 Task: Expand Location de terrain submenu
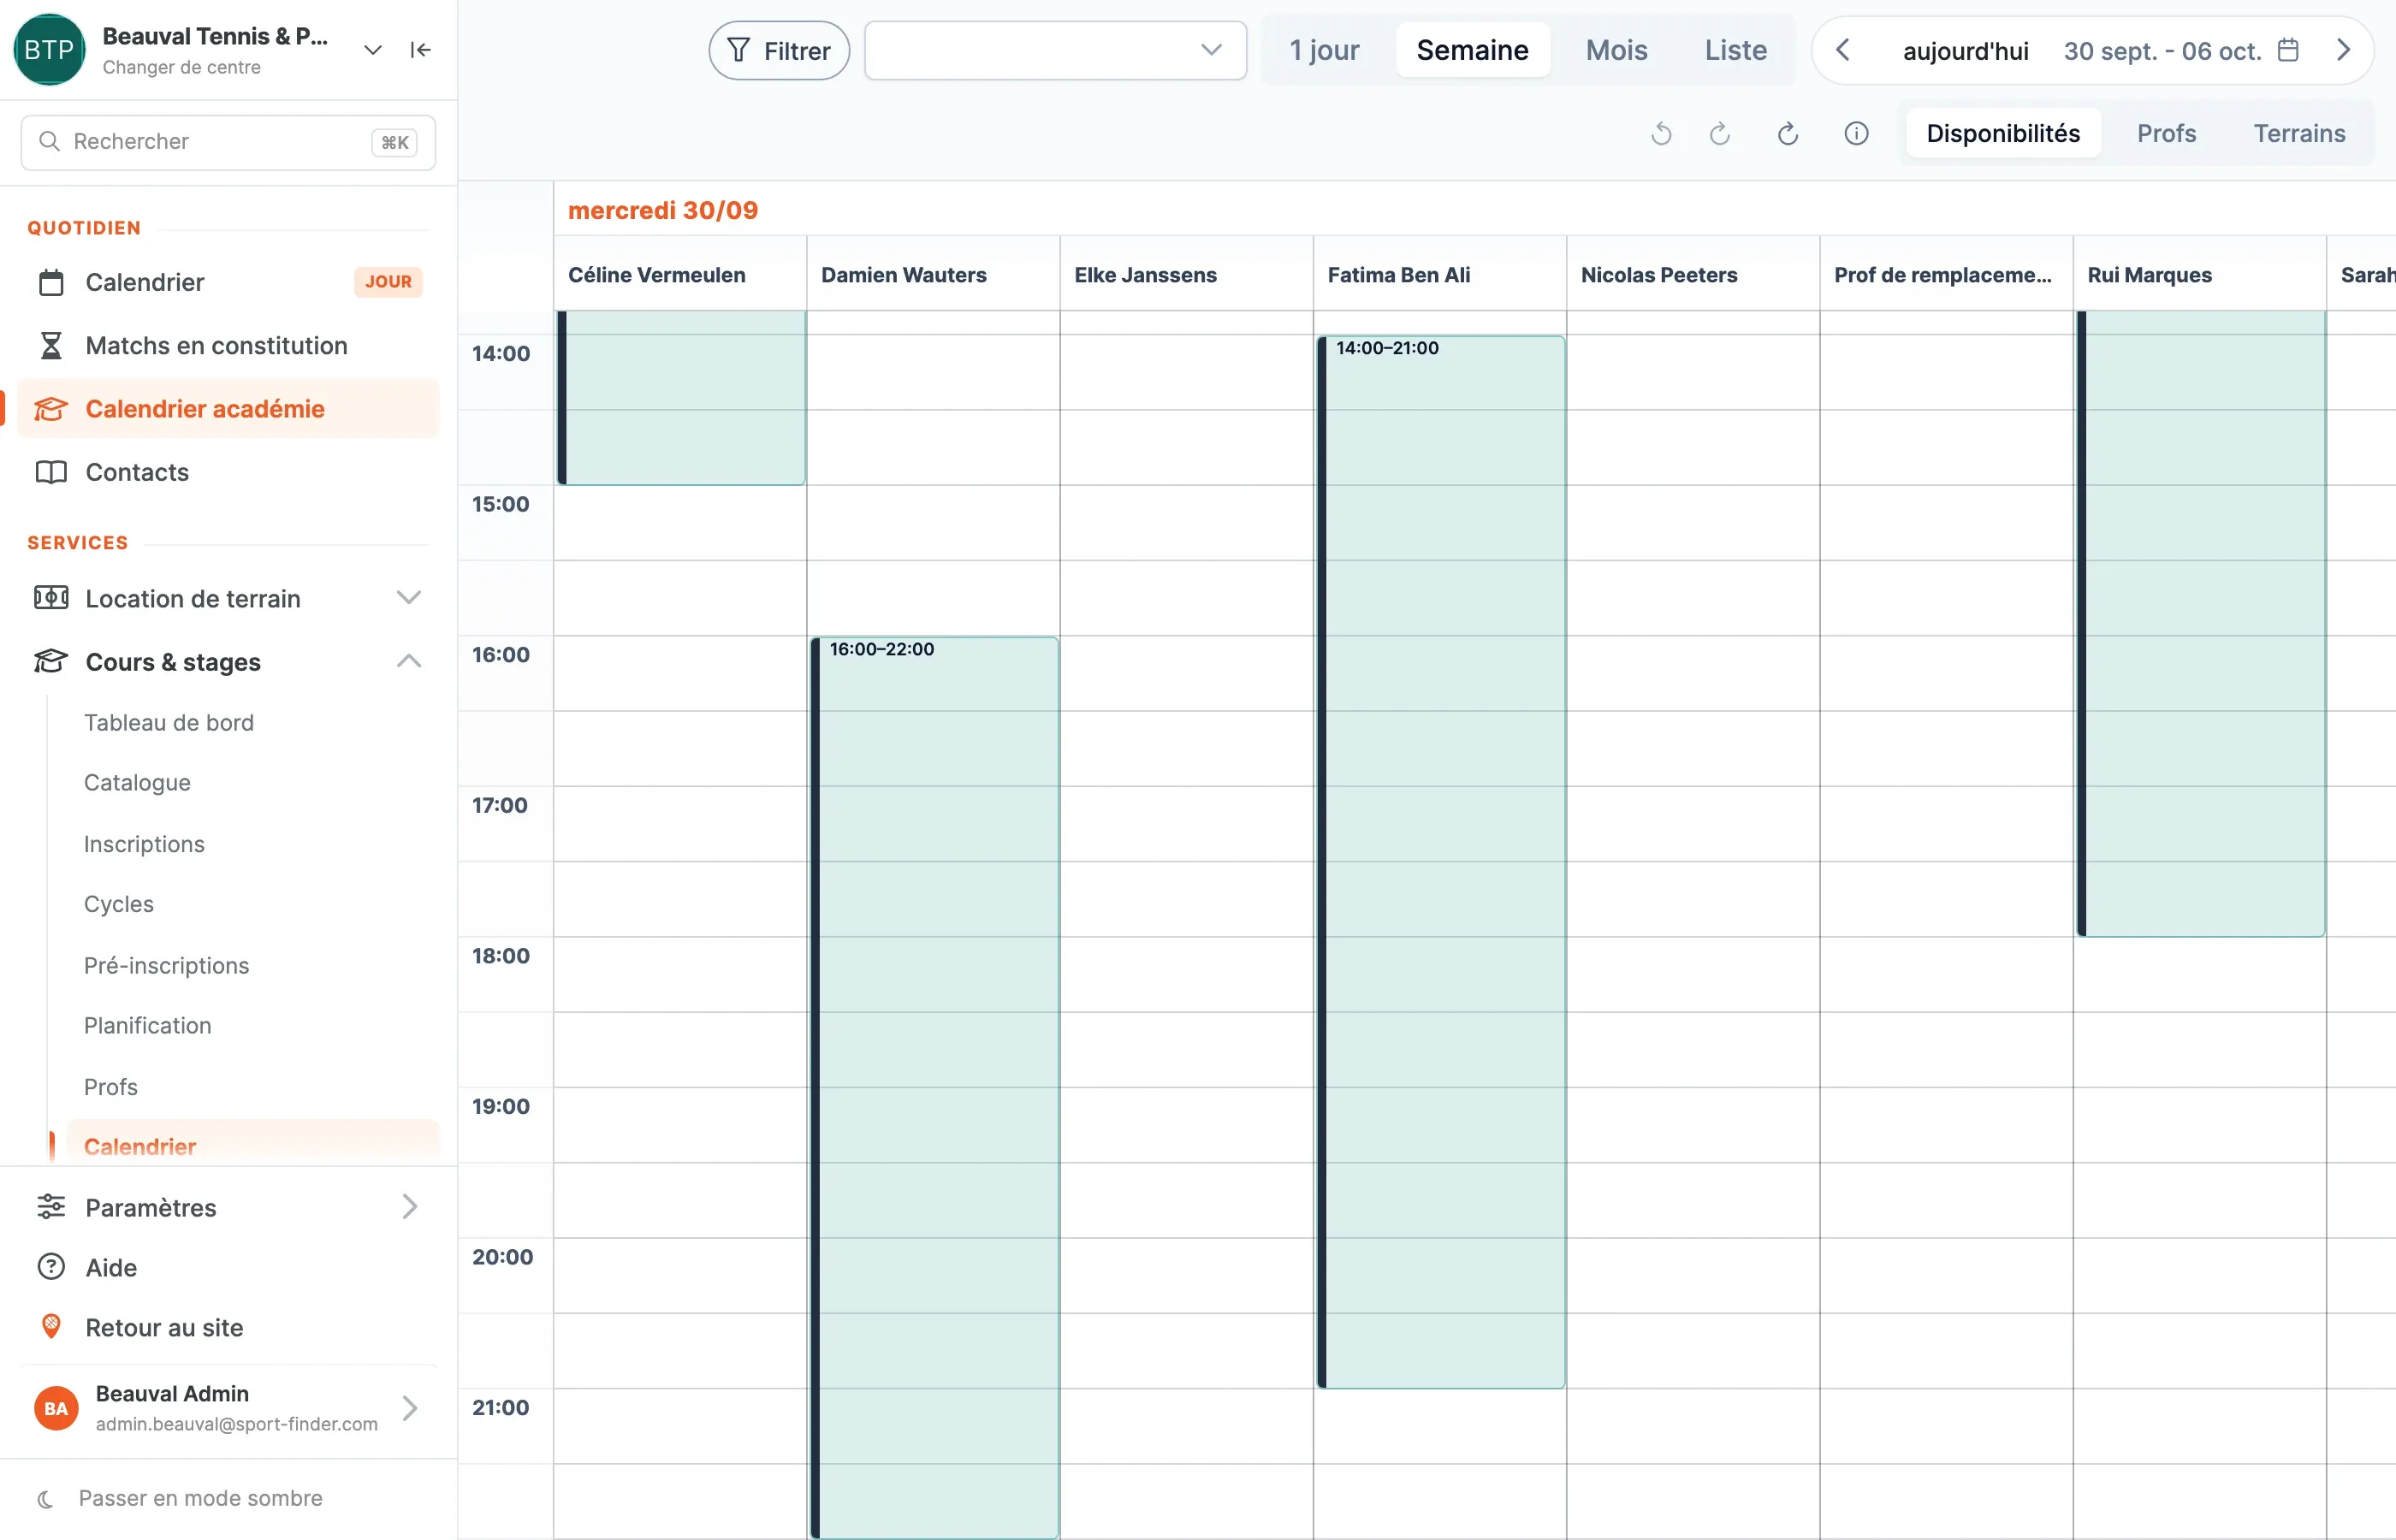409,598
